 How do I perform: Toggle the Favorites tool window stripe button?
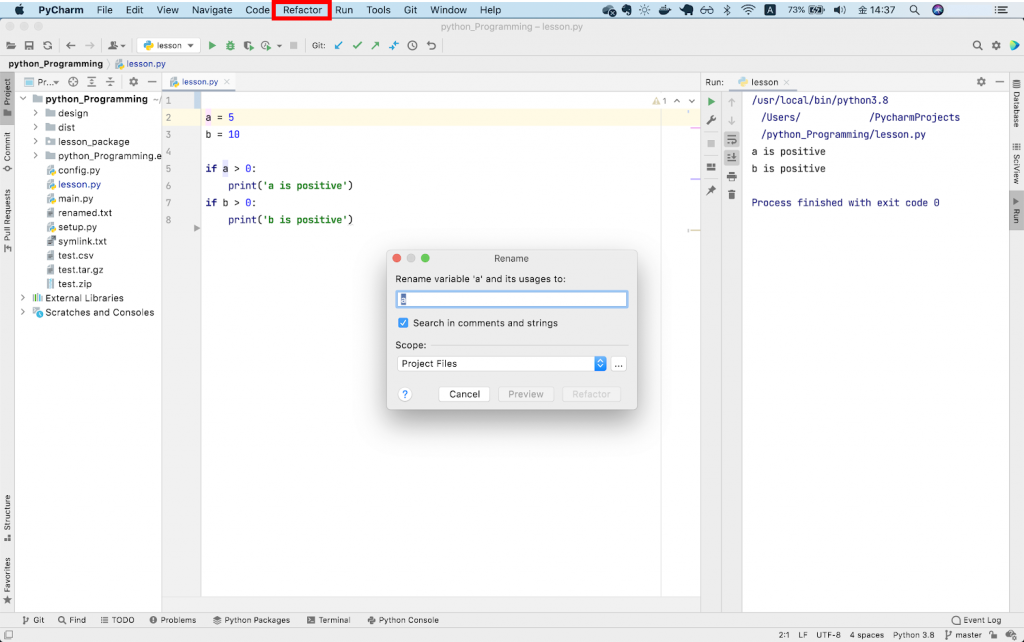point(7,581)
